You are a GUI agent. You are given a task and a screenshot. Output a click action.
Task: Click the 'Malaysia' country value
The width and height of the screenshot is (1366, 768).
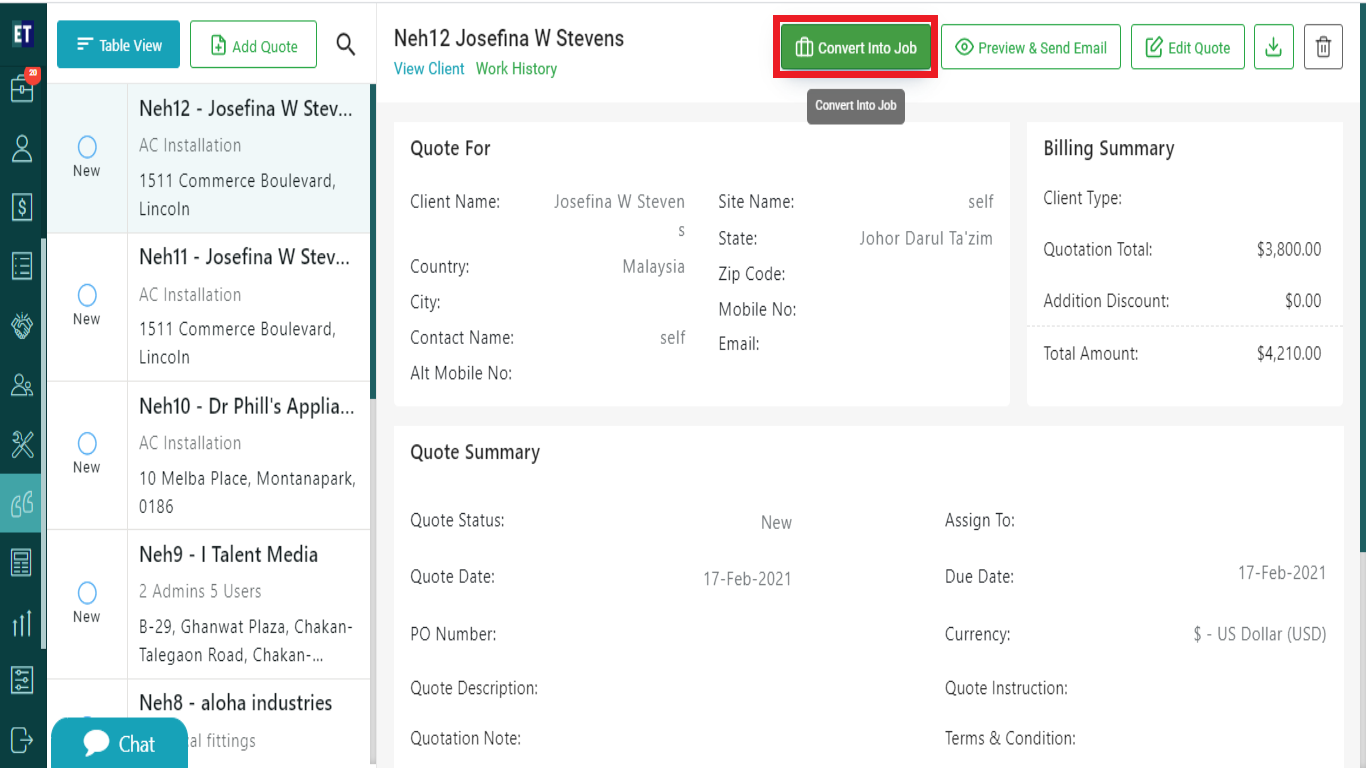[654, 267]
